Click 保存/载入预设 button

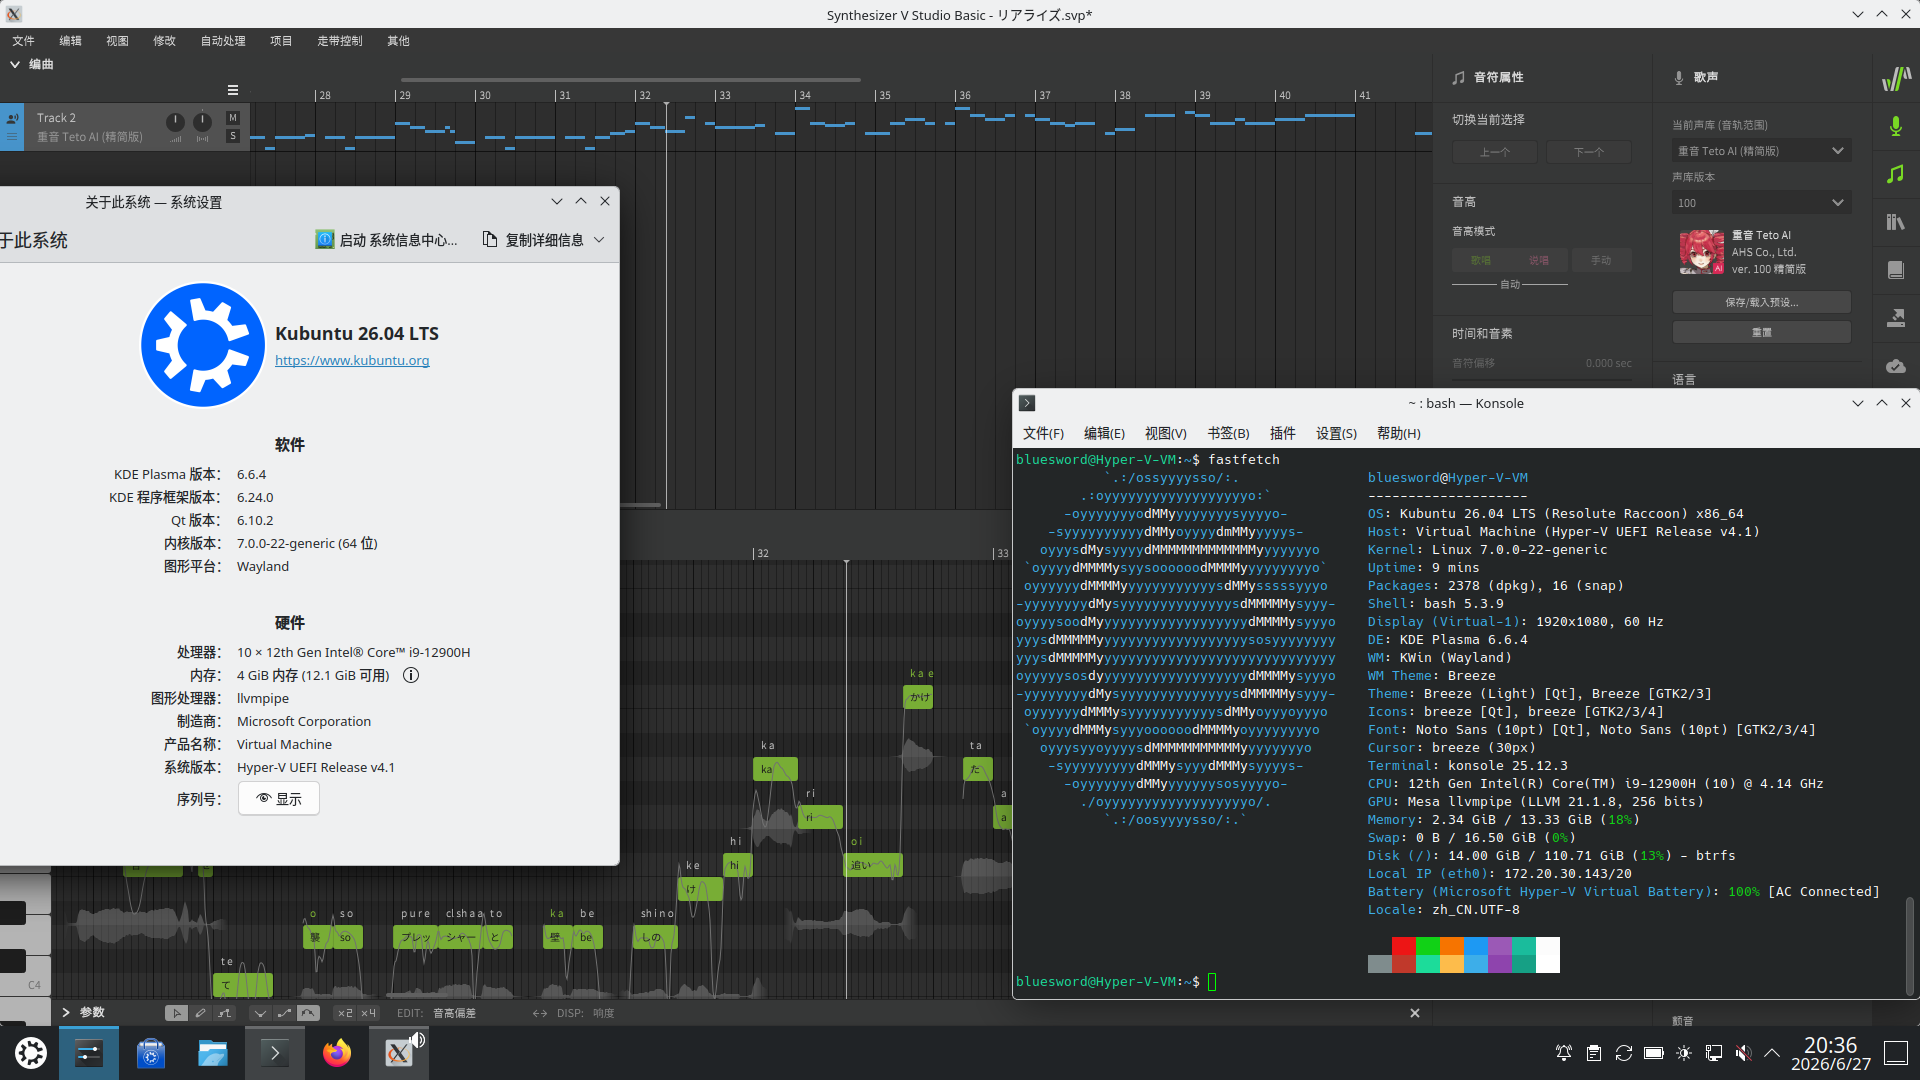[1761, 302]
